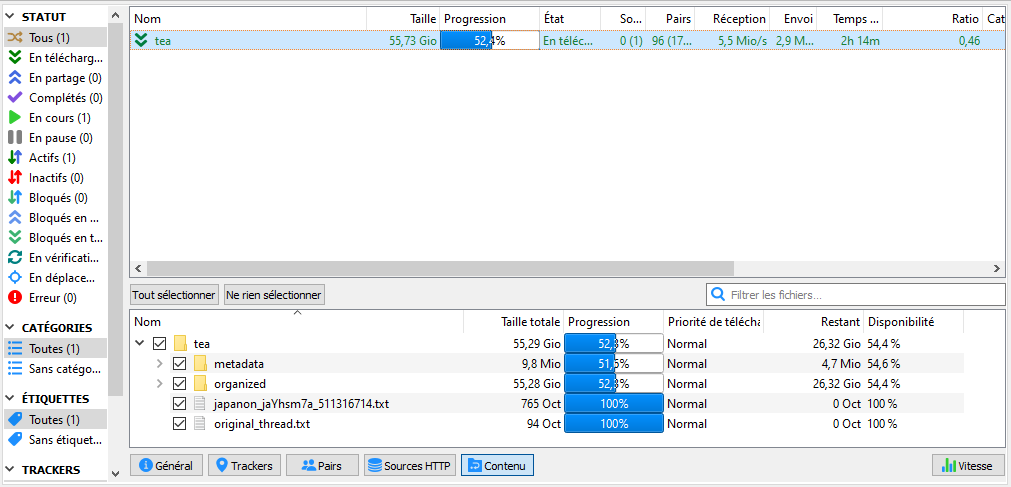Click the sidebar scroll up arrow
This screenshot has width=1011, height=487.
click(x=115, y=14)
